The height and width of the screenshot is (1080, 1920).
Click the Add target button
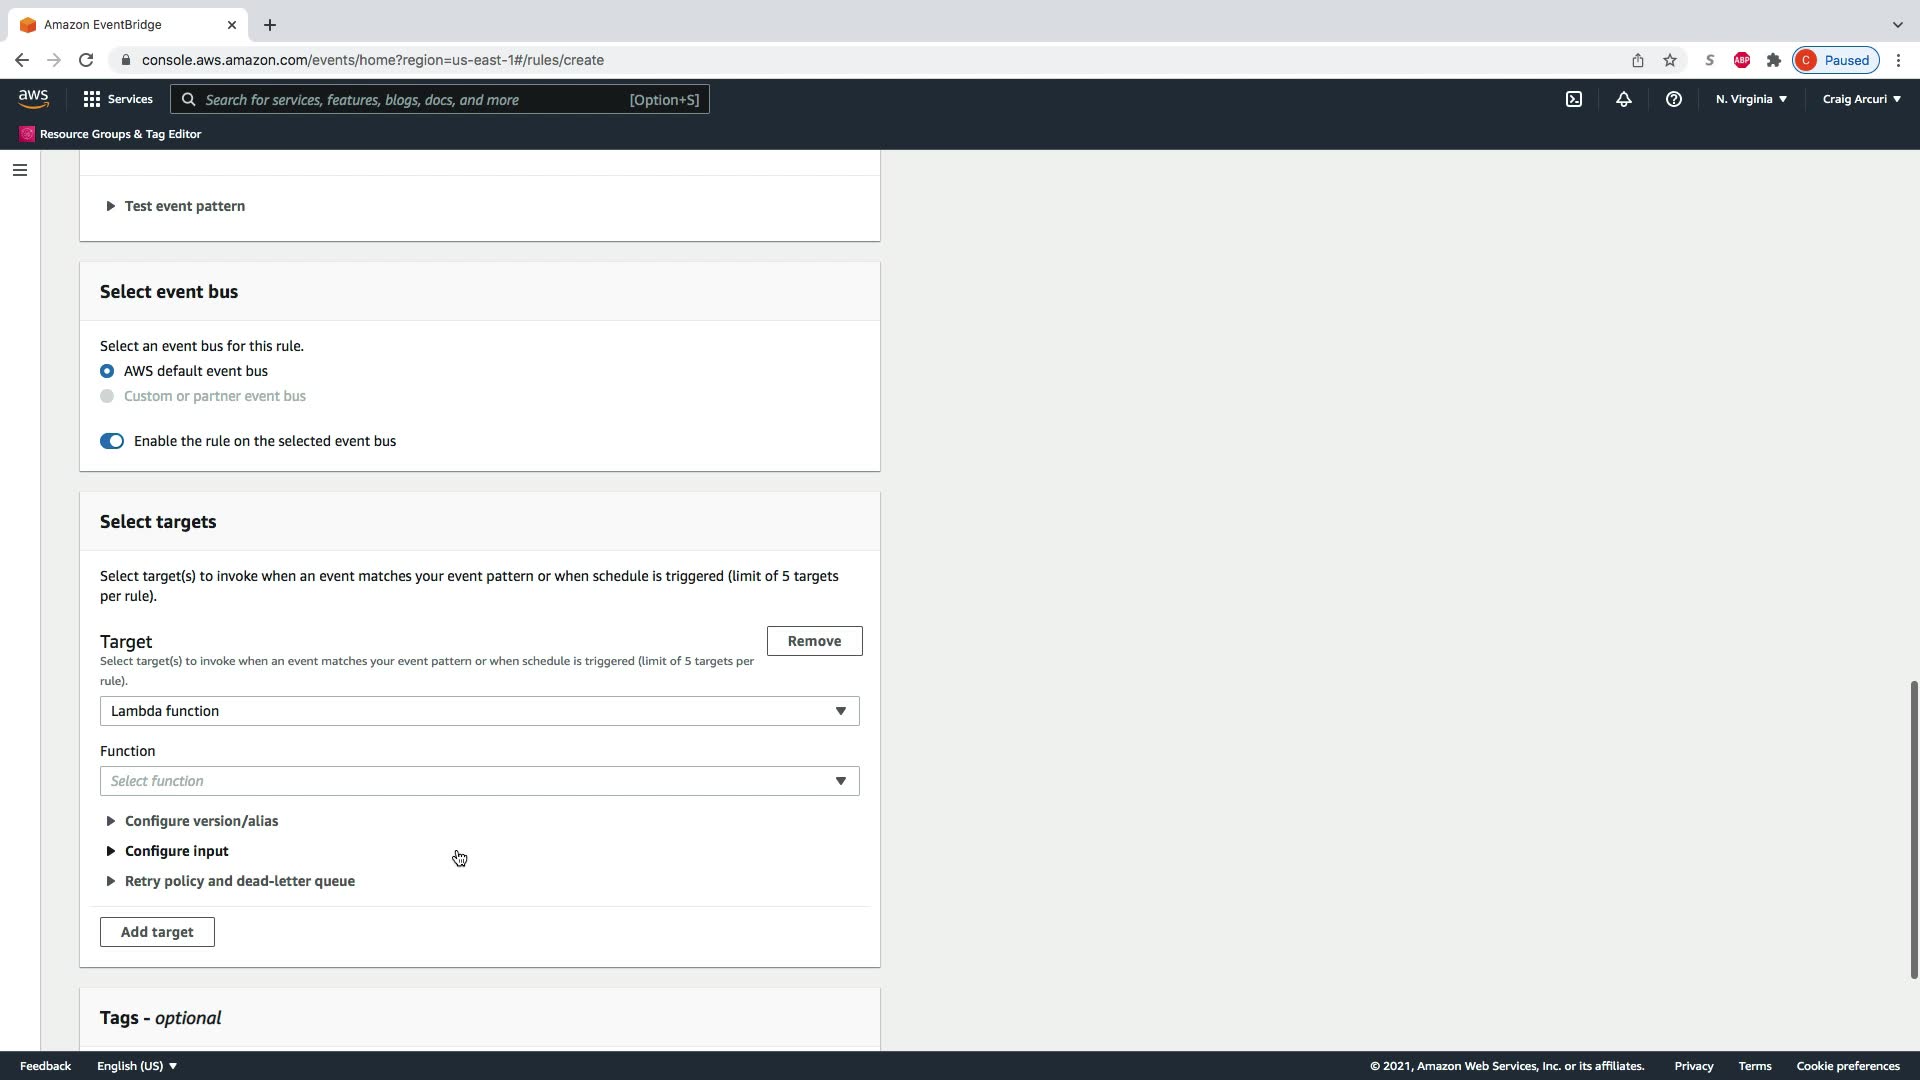click(x=157, y=932)
